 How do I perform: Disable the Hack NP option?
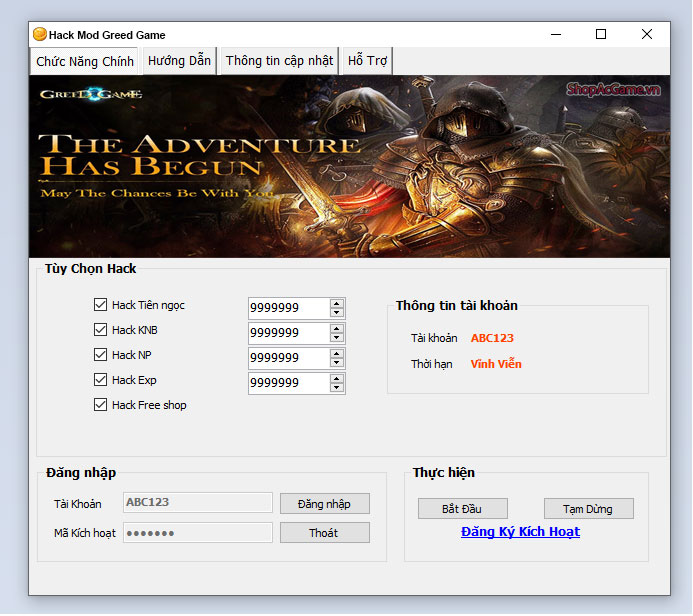(100, 354)
